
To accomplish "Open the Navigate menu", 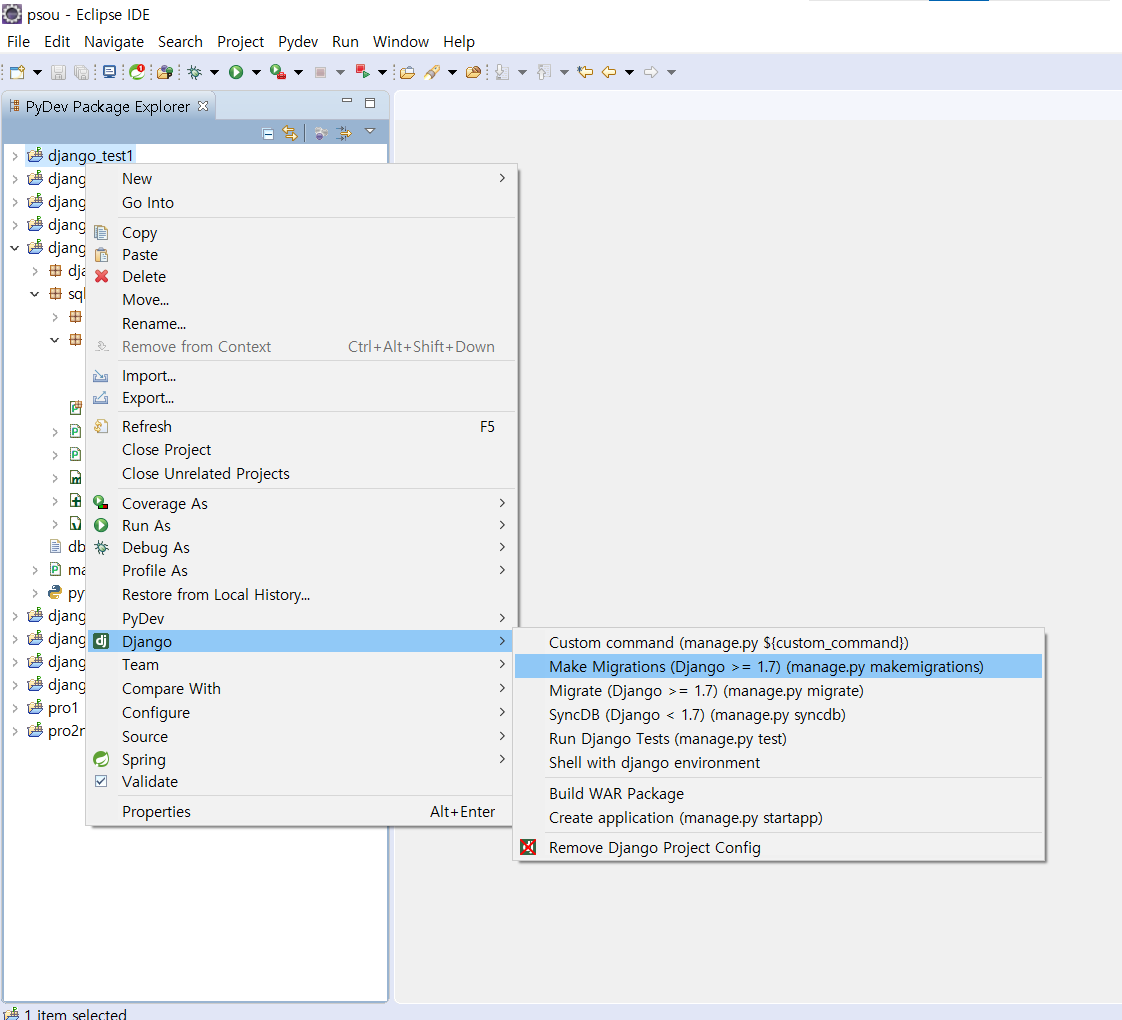I will pyautogui.click(x=114, y=42).
